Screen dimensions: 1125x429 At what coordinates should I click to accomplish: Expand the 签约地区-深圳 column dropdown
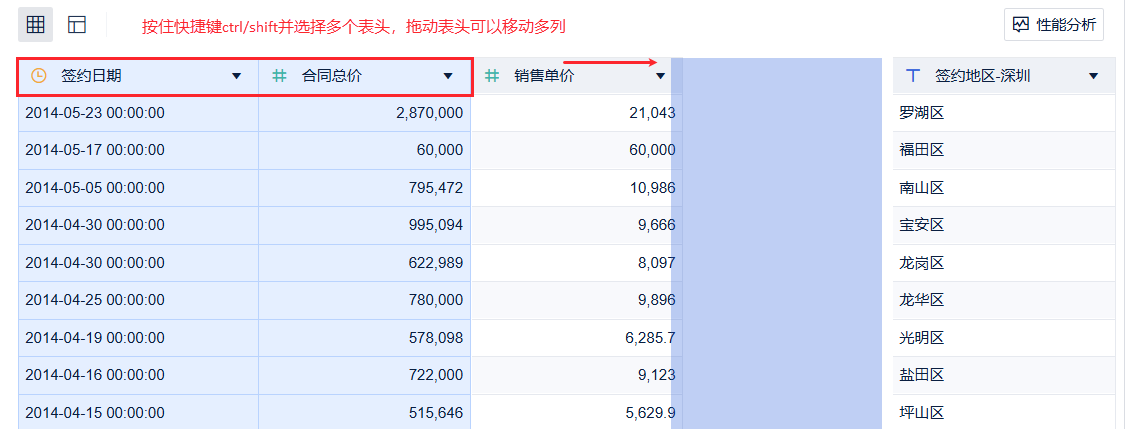click(x=1093, y=76)
